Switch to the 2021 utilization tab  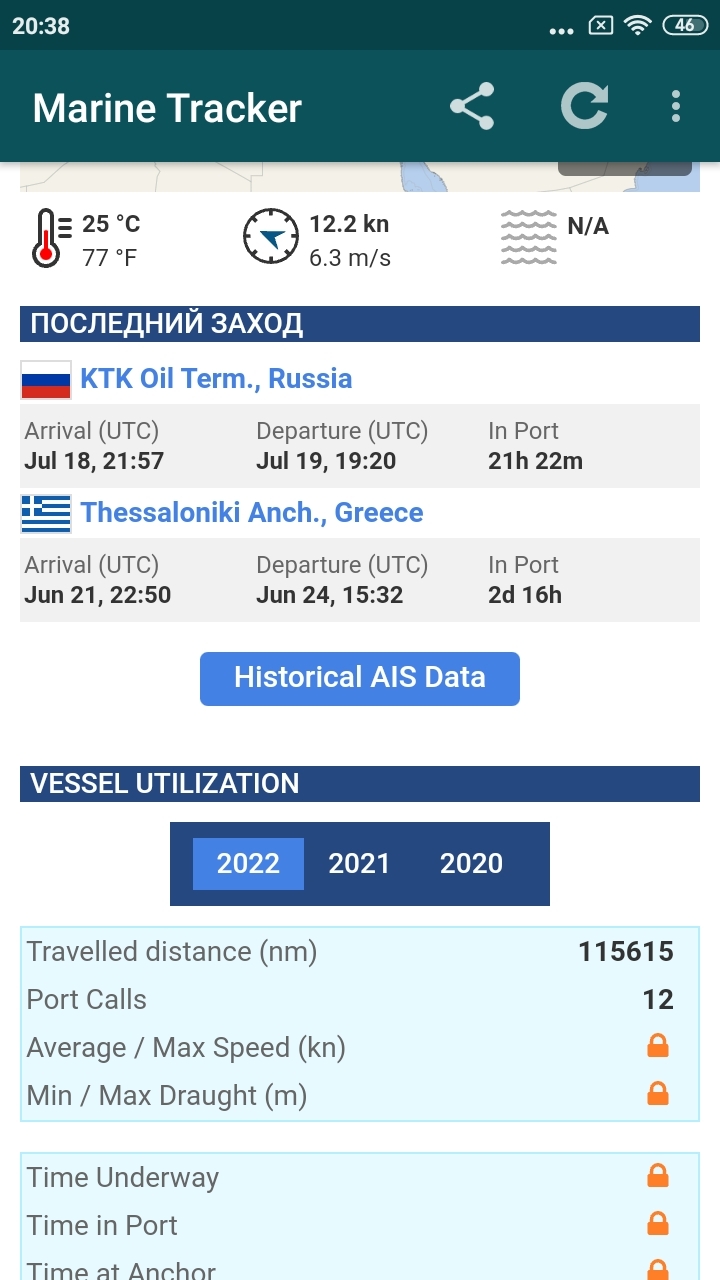[359, 864]
